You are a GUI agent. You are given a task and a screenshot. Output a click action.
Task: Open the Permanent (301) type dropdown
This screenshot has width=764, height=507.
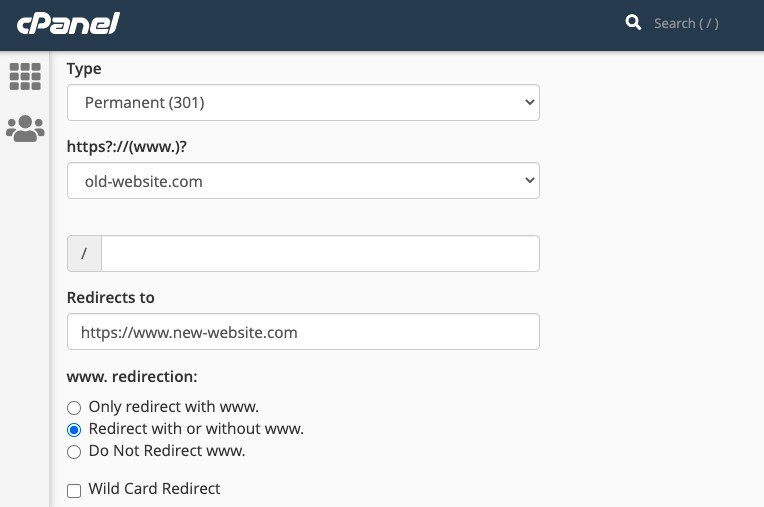(303, 102)
